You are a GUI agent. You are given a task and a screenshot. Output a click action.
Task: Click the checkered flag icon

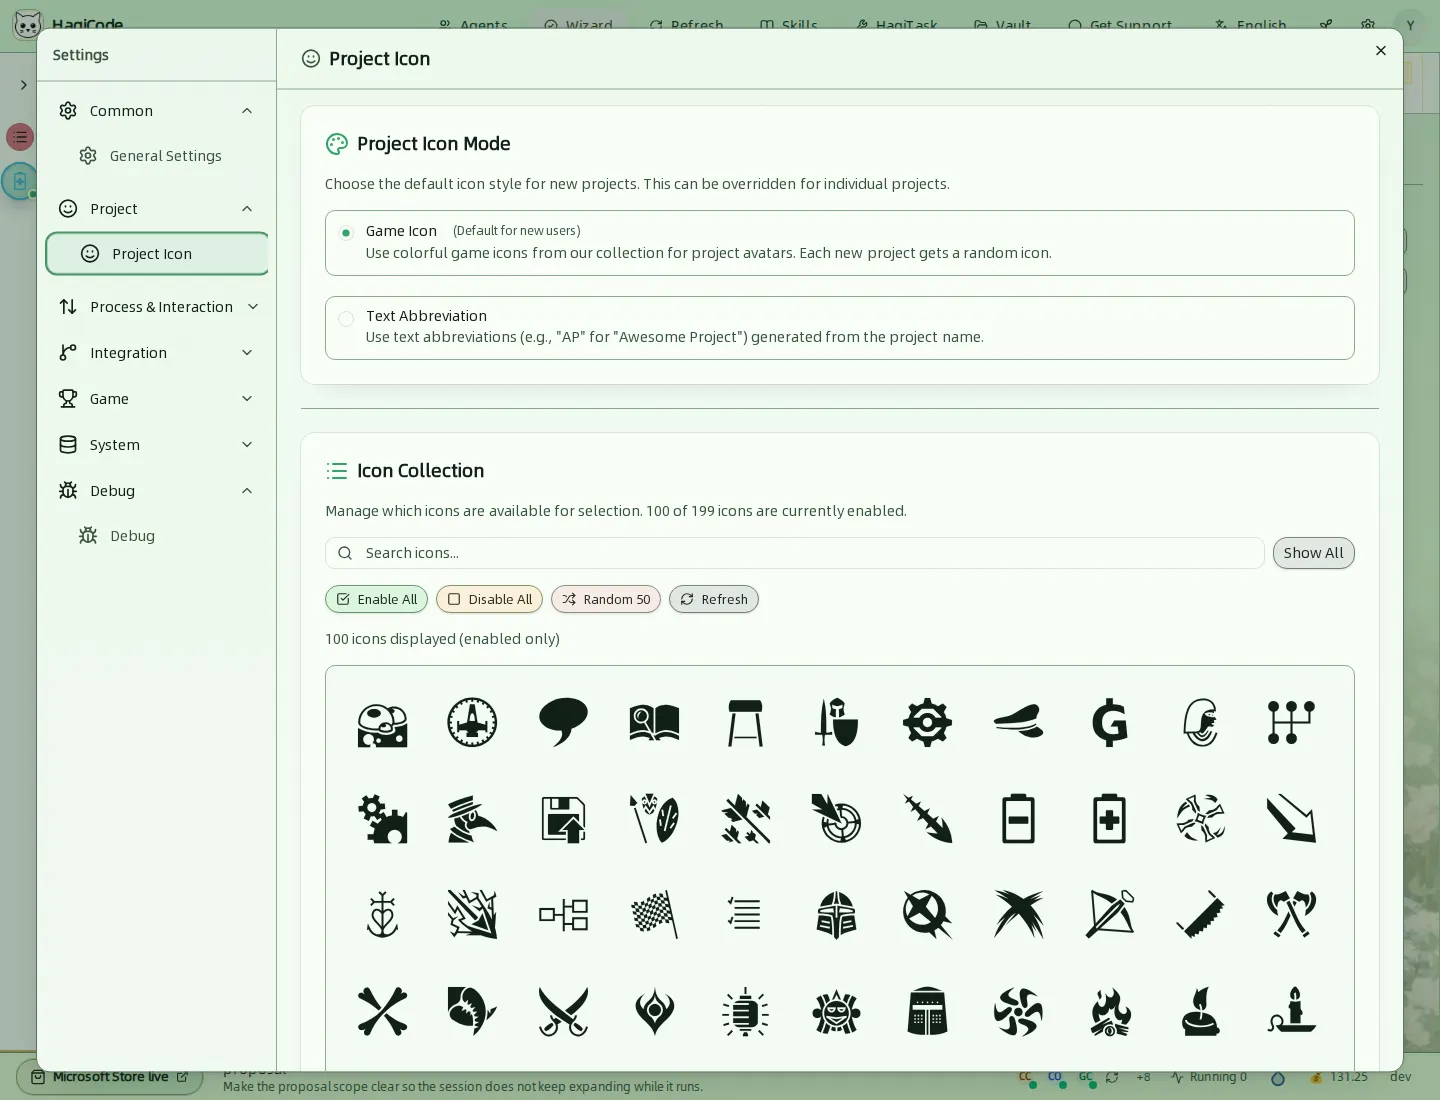654,914
